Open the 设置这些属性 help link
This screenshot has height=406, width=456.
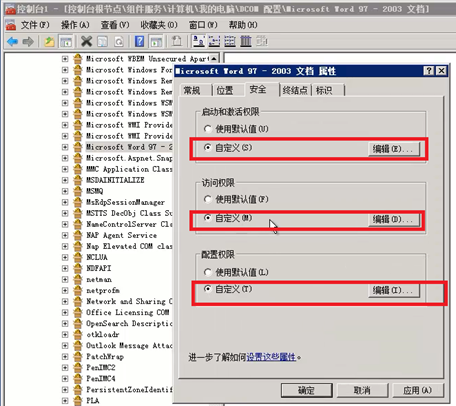coord(271,357)
